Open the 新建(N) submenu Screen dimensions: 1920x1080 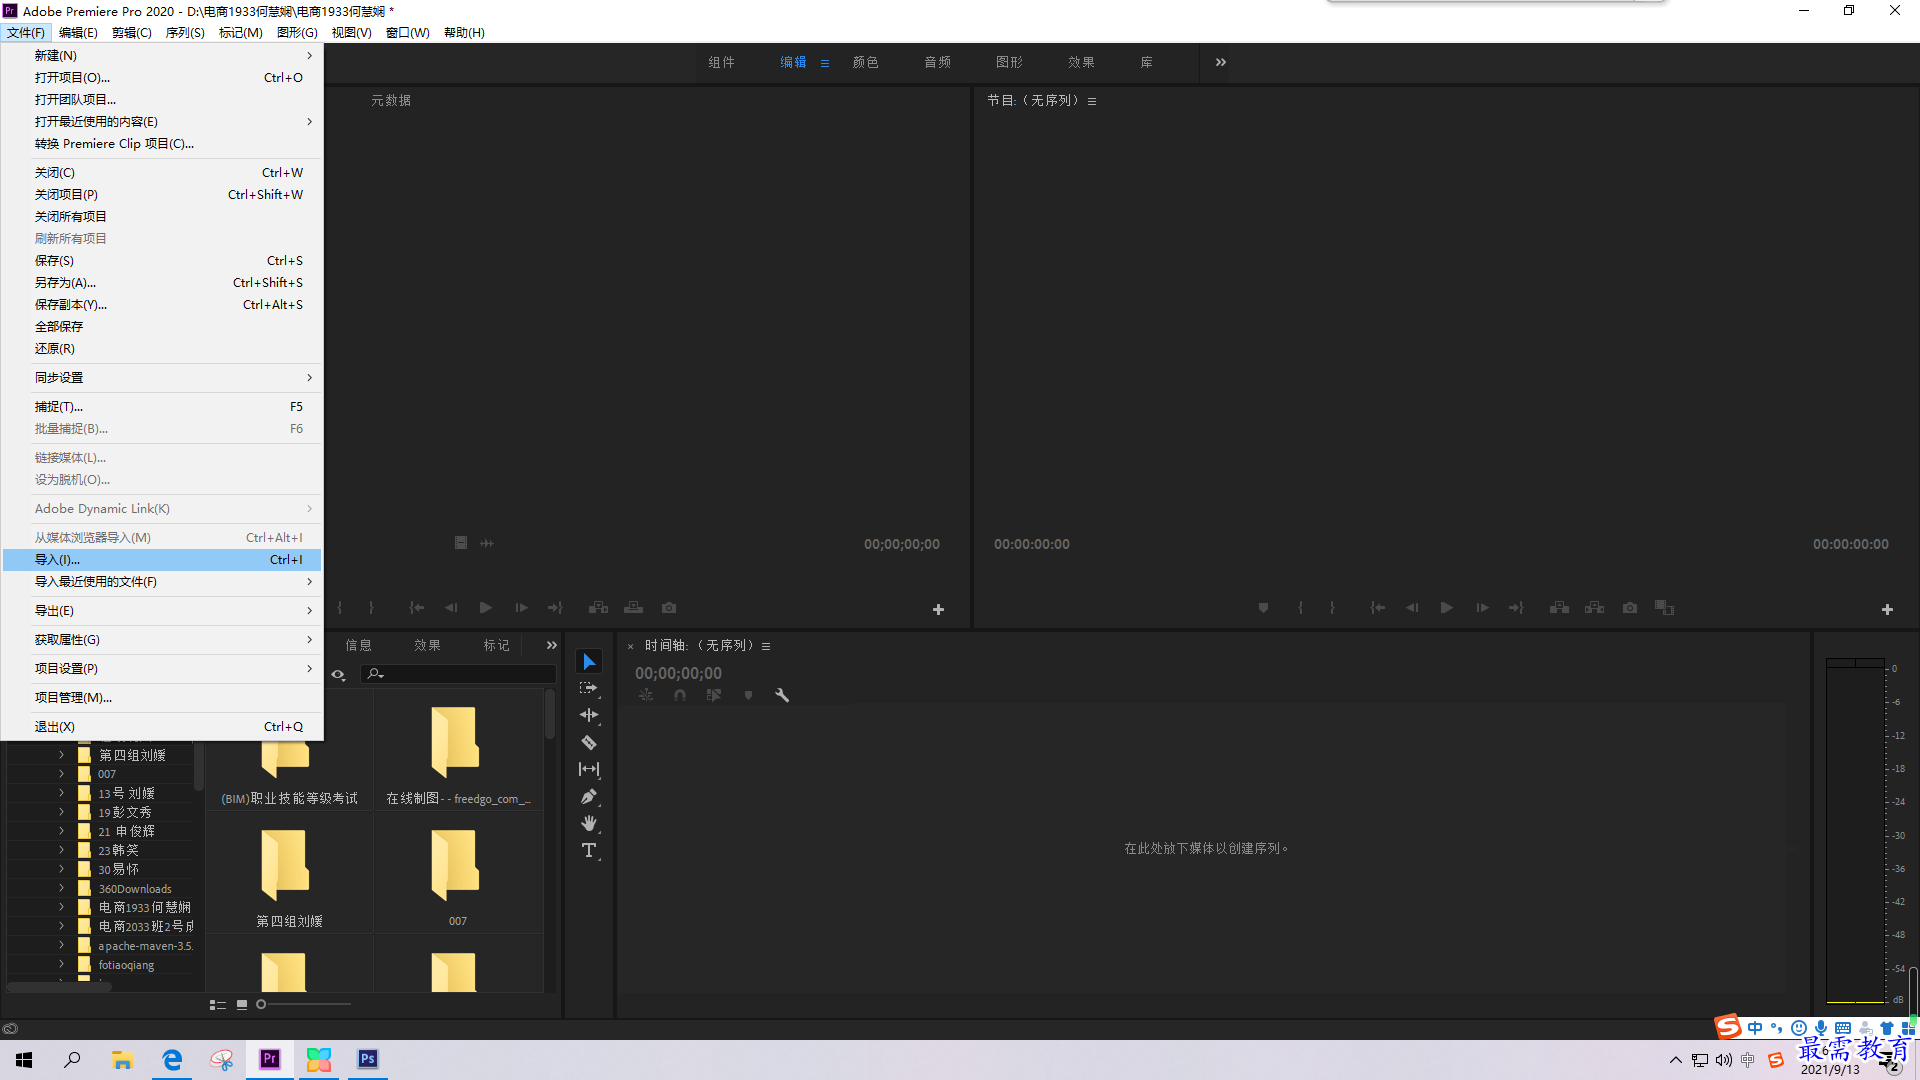click(x=163, y=55)
